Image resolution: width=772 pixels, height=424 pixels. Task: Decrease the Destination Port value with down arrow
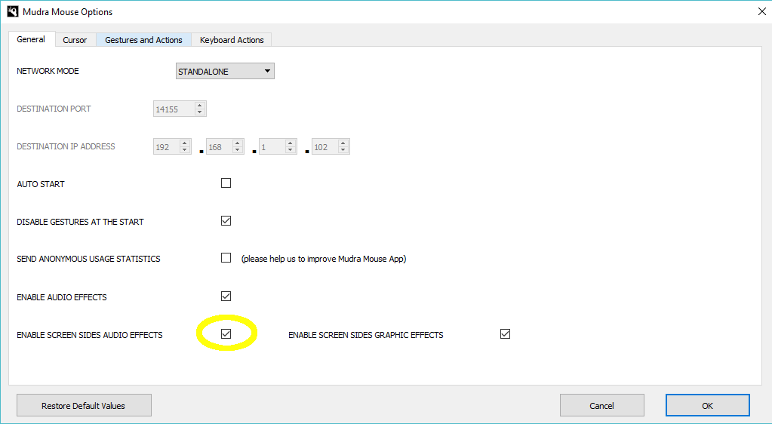pos(199,112)
